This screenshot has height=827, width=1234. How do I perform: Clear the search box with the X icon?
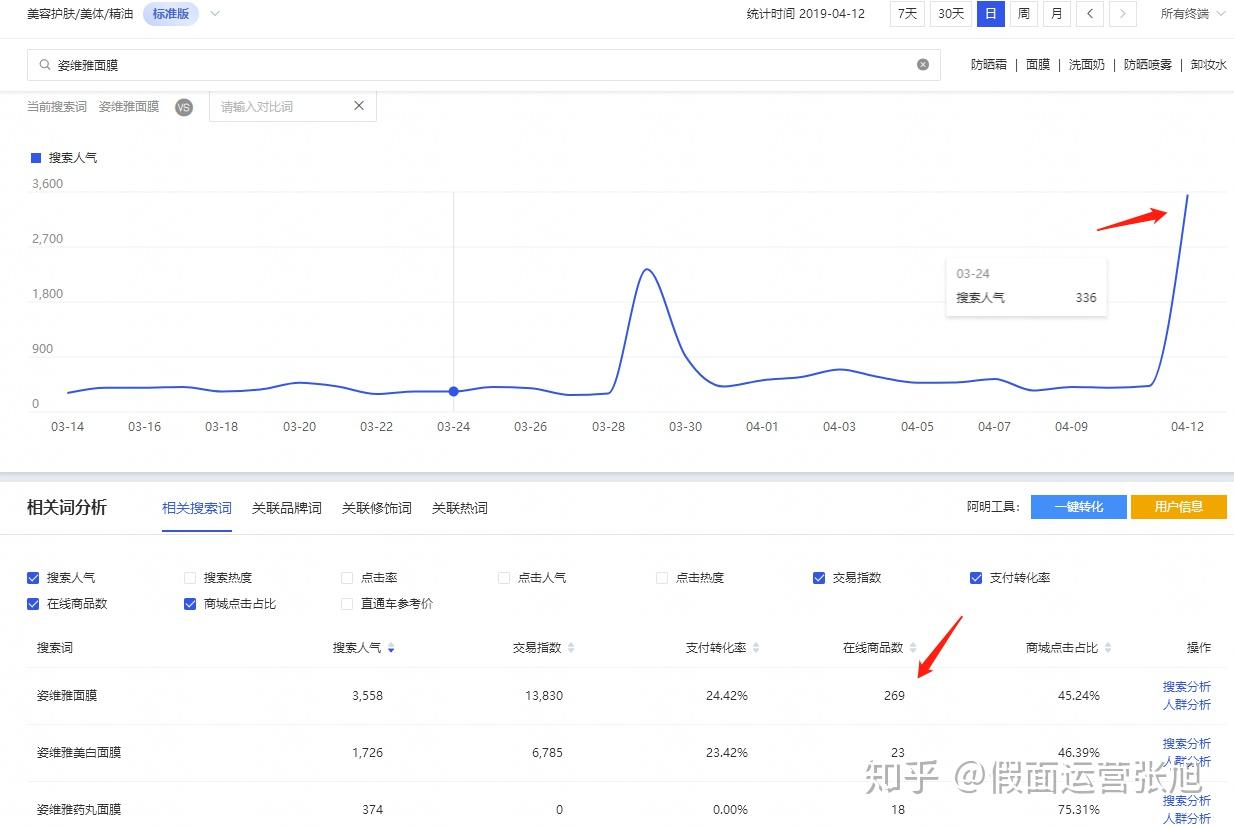click(x=923, y=65)
